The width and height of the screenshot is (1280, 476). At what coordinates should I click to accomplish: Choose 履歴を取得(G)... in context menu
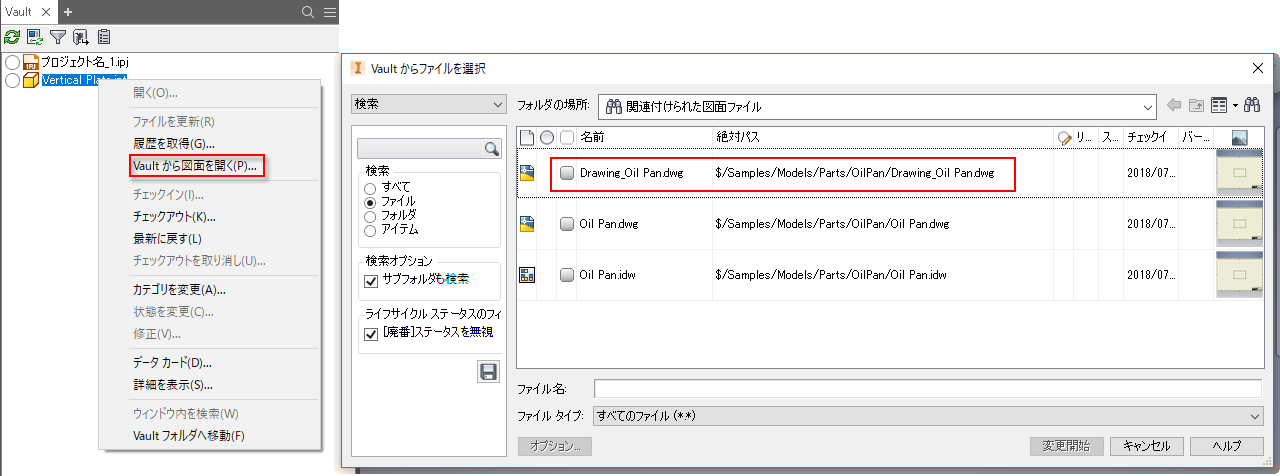[174, 144]
